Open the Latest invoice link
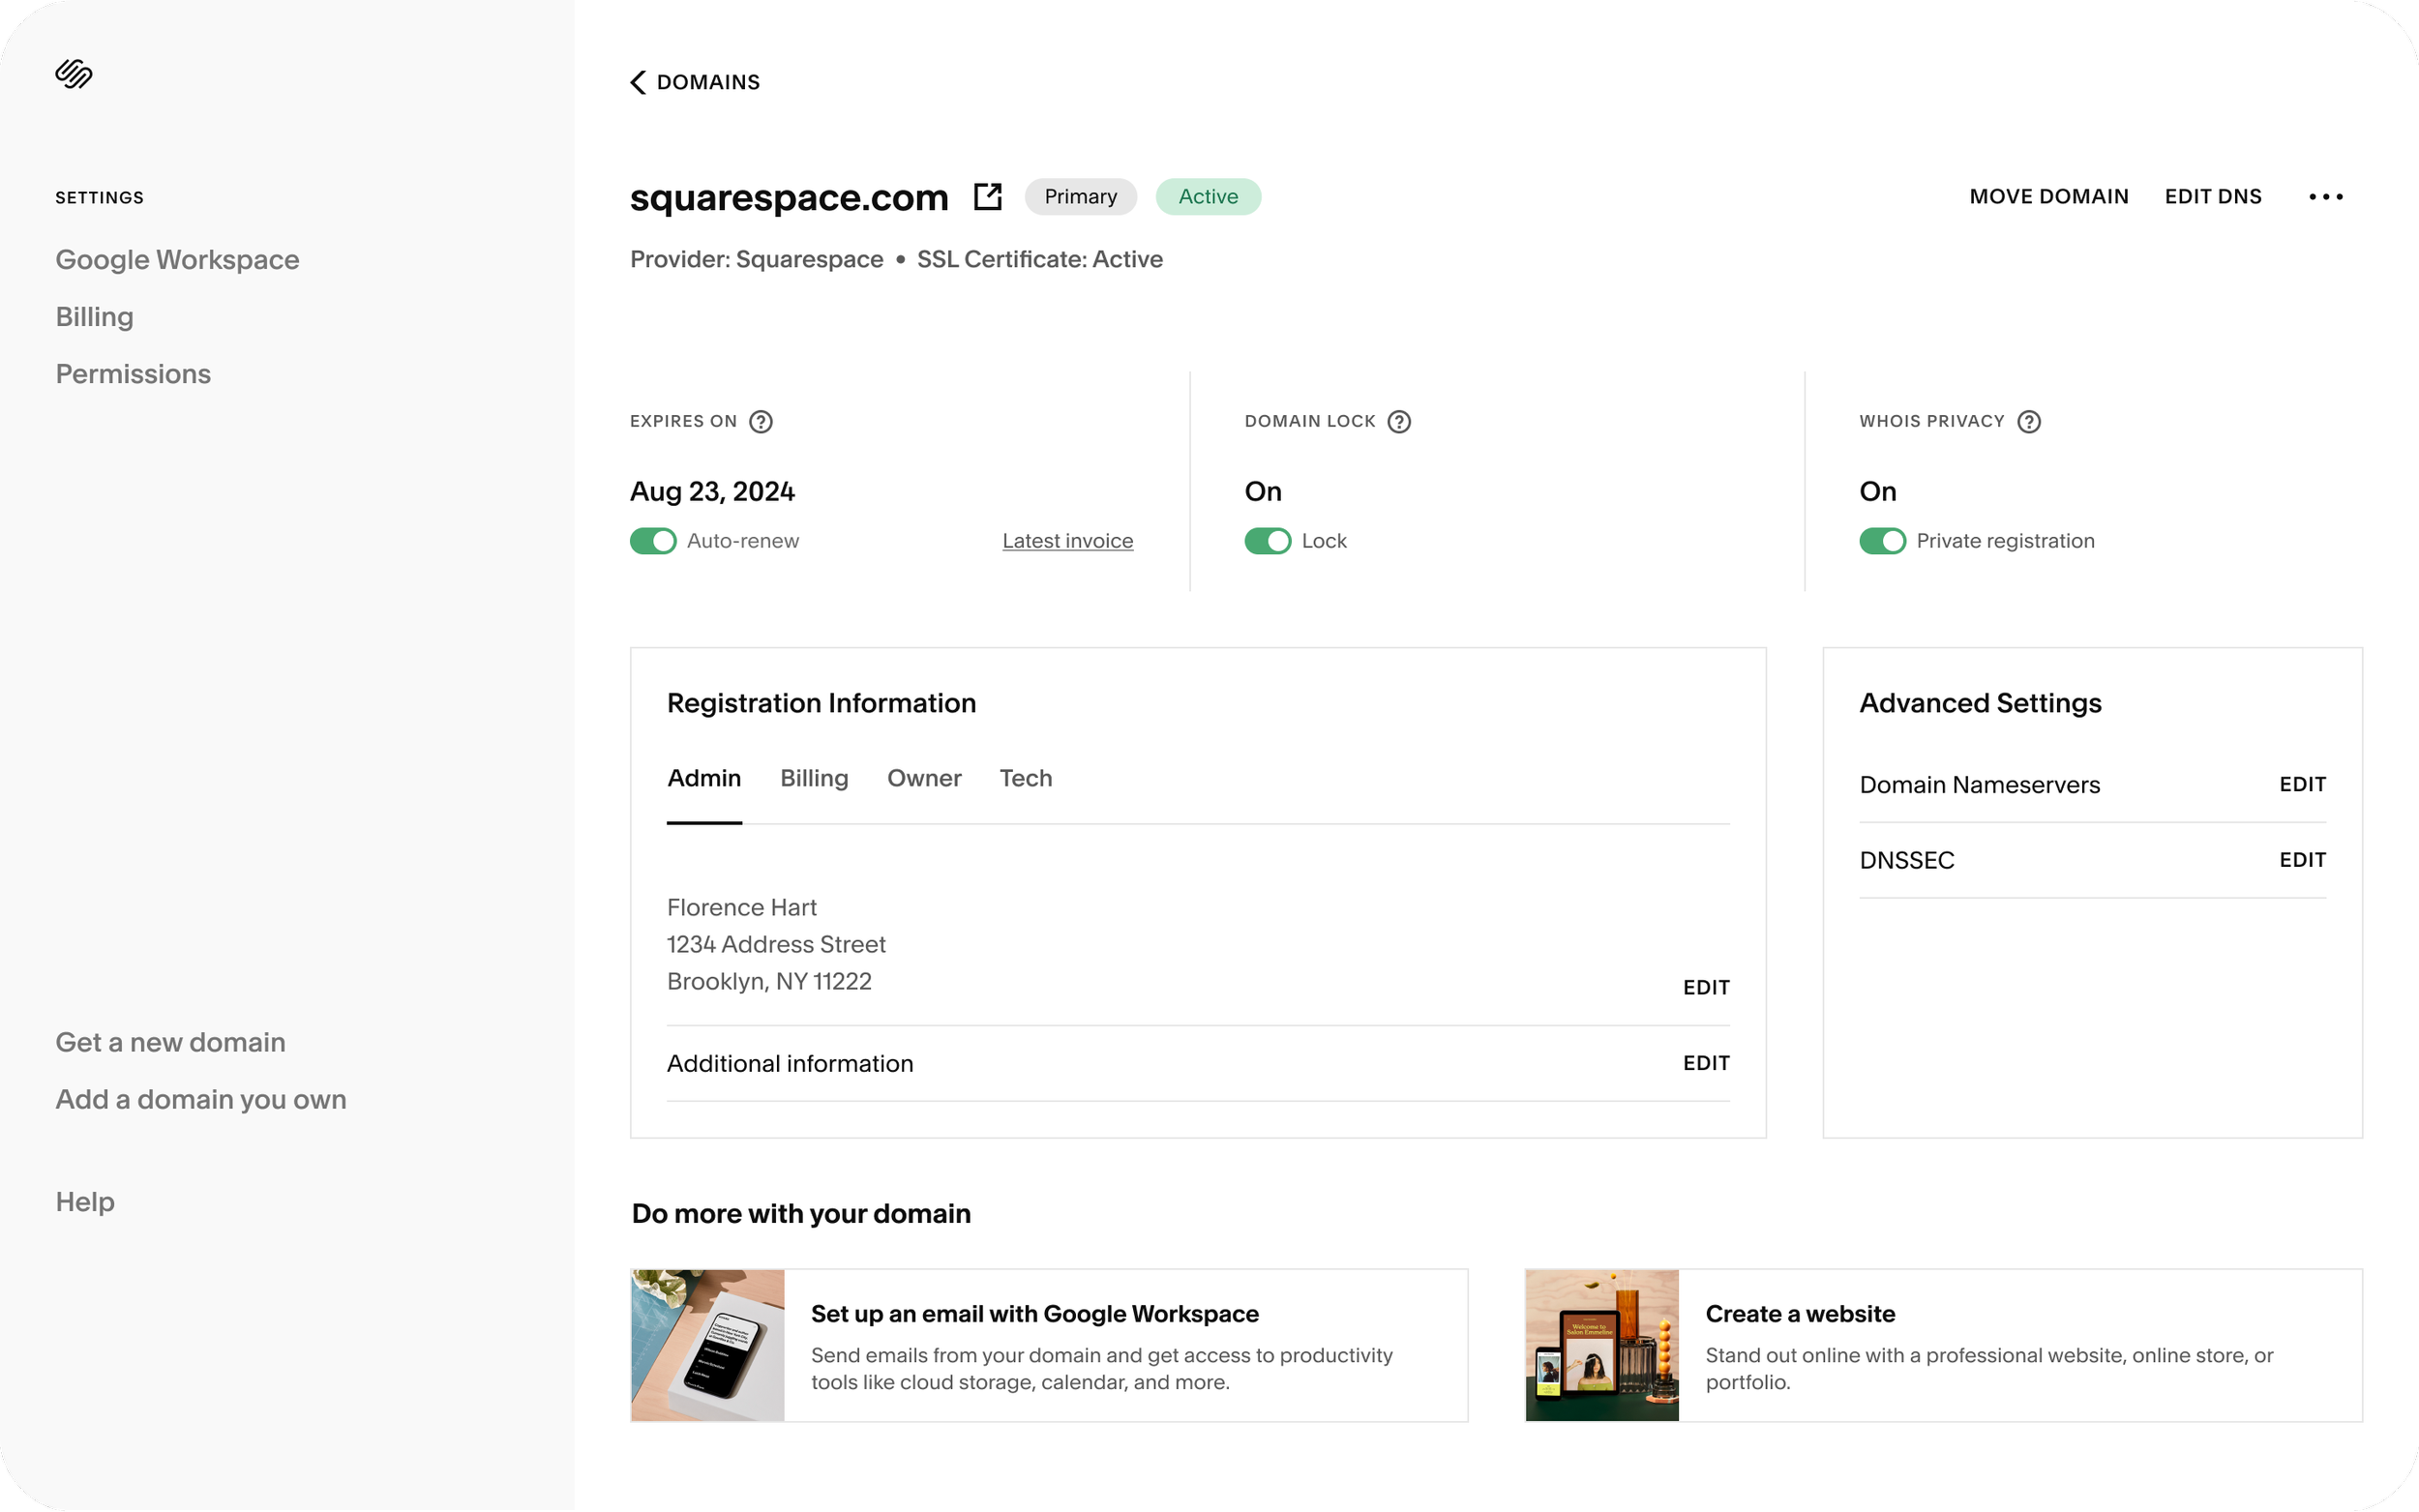This screenshot has width=2419, height=1512. click(1066, 540)
